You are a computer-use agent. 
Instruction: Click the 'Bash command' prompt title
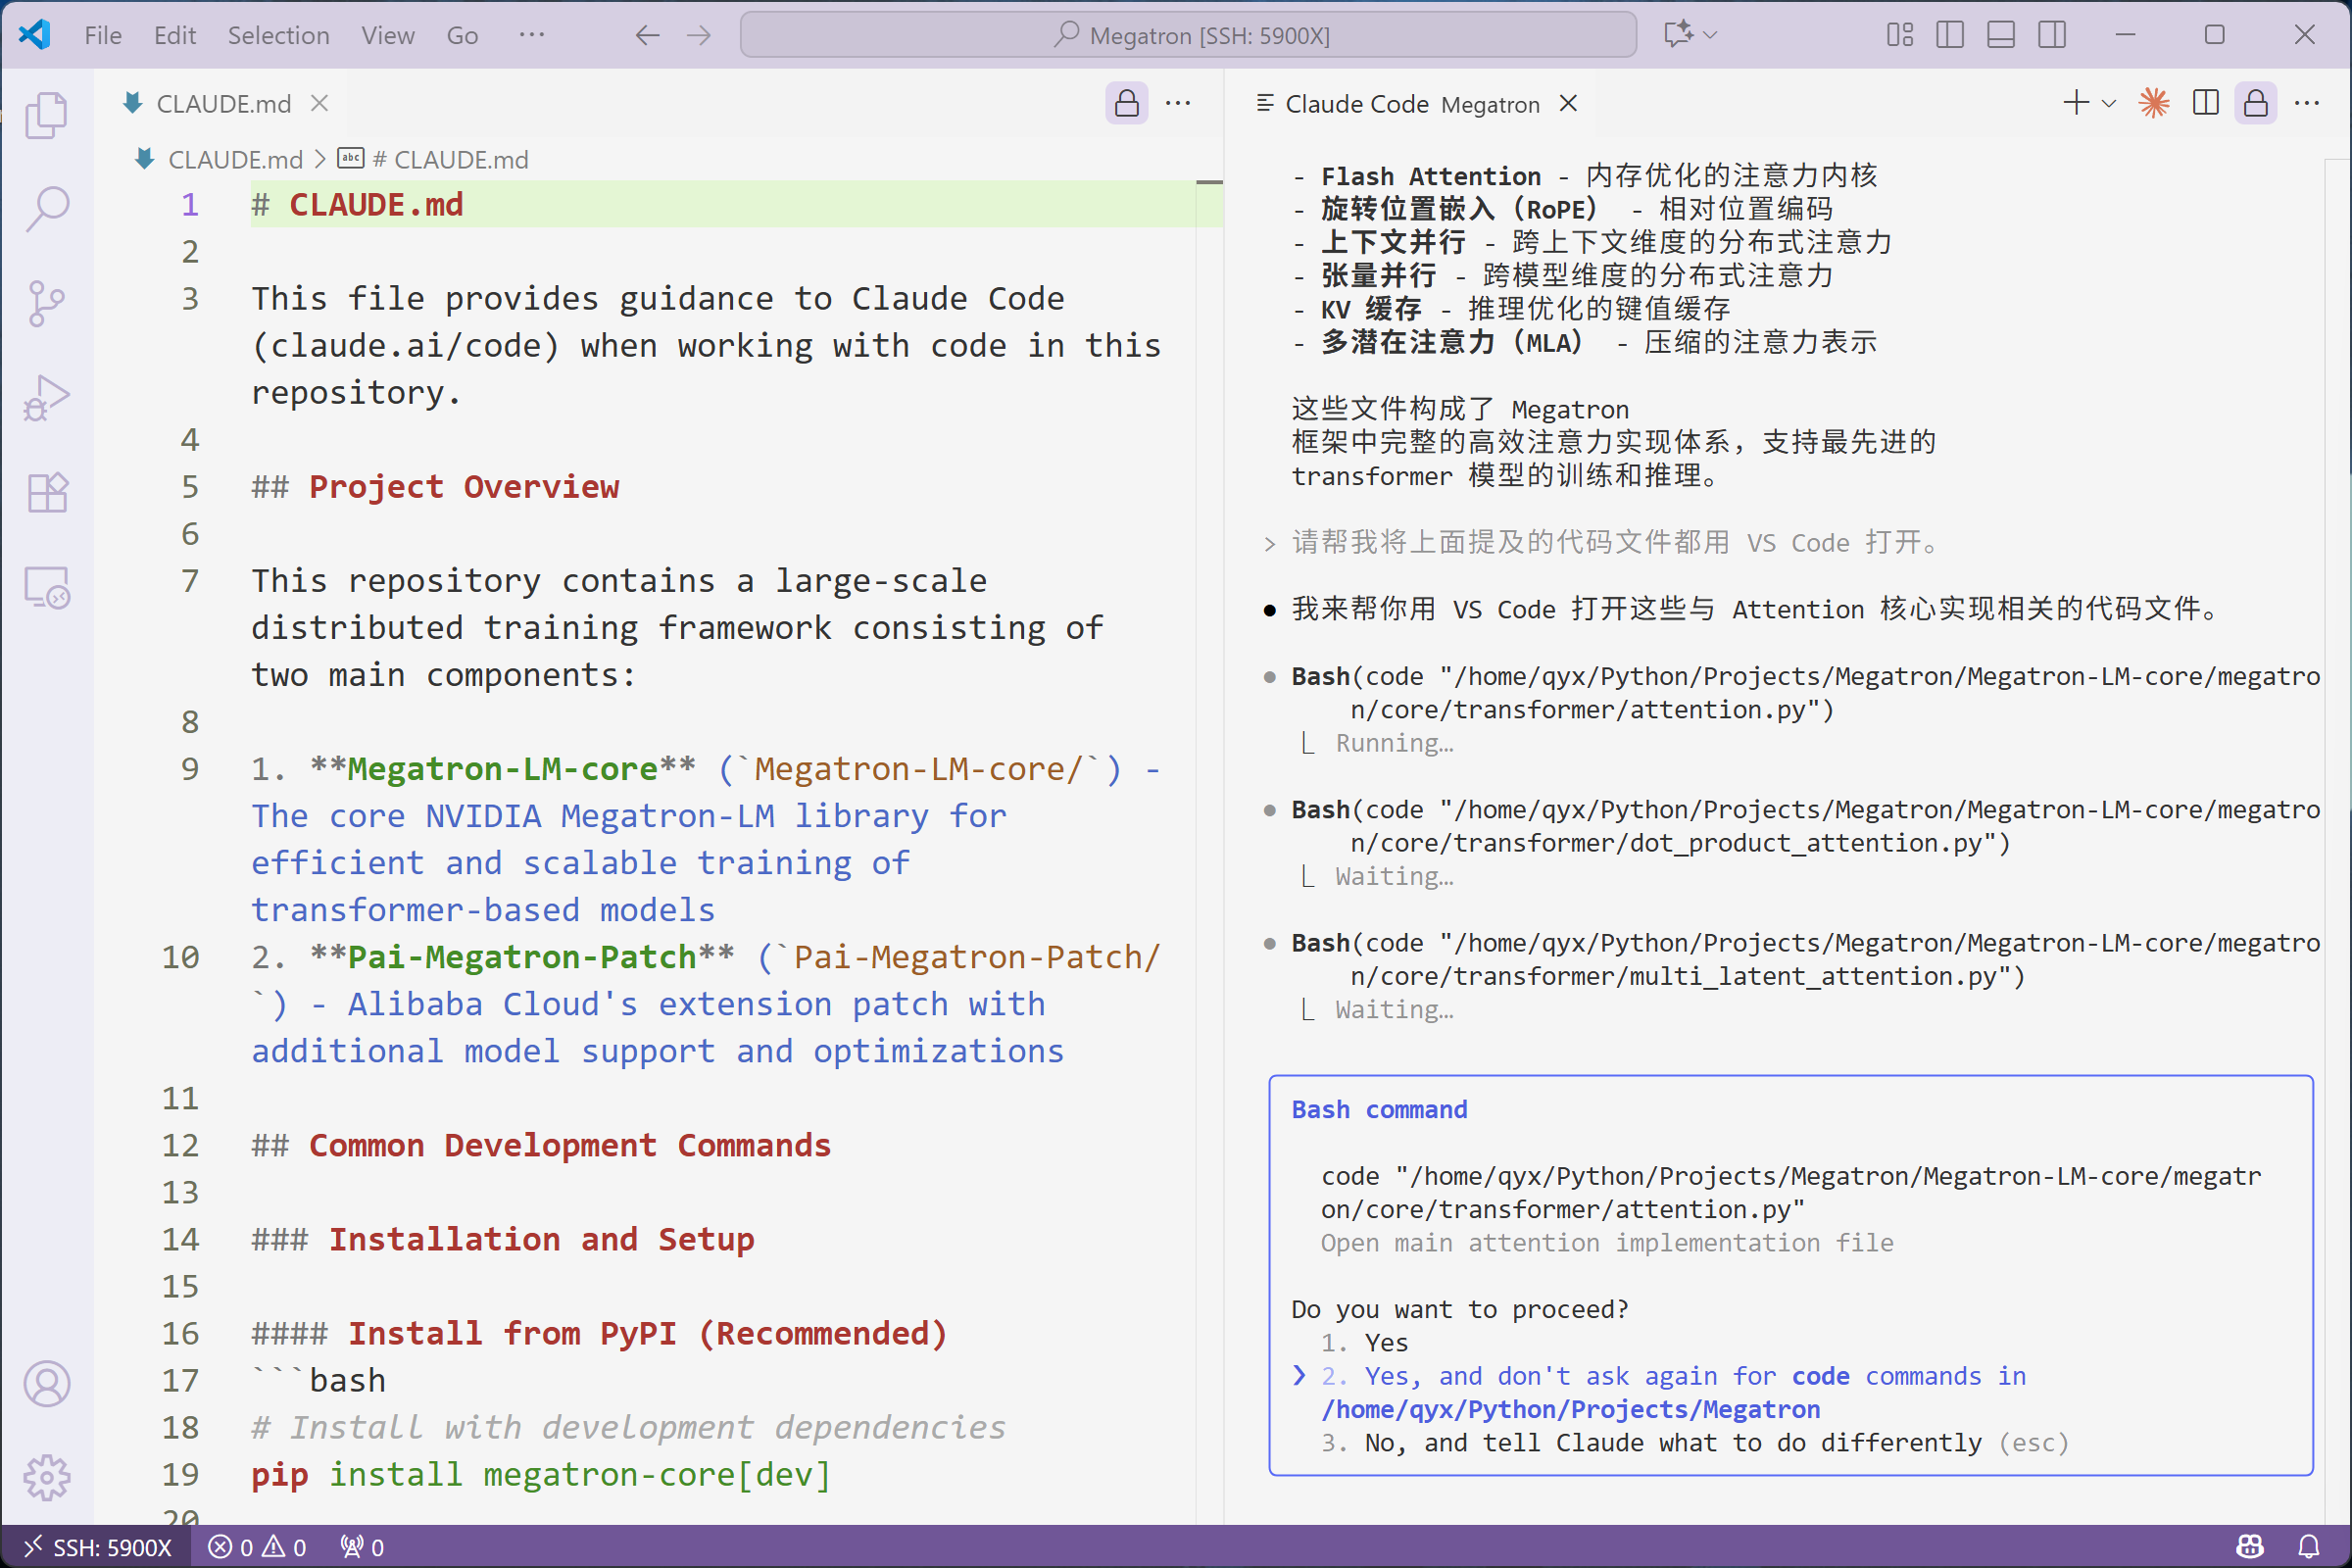(x=1379, y=1109)
